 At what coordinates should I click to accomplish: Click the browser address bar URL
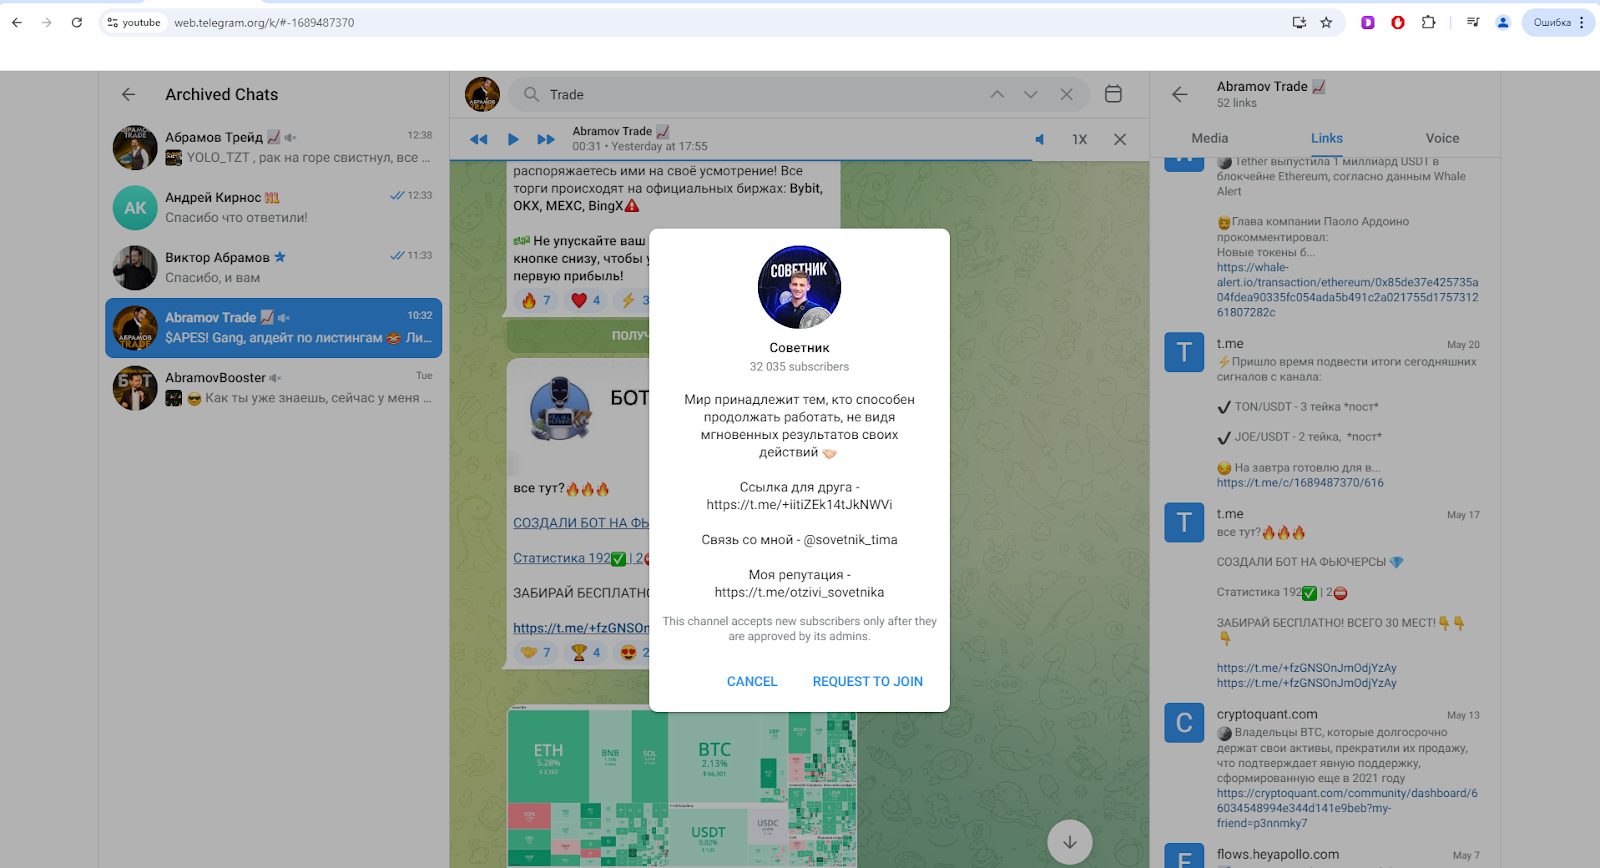264,22
